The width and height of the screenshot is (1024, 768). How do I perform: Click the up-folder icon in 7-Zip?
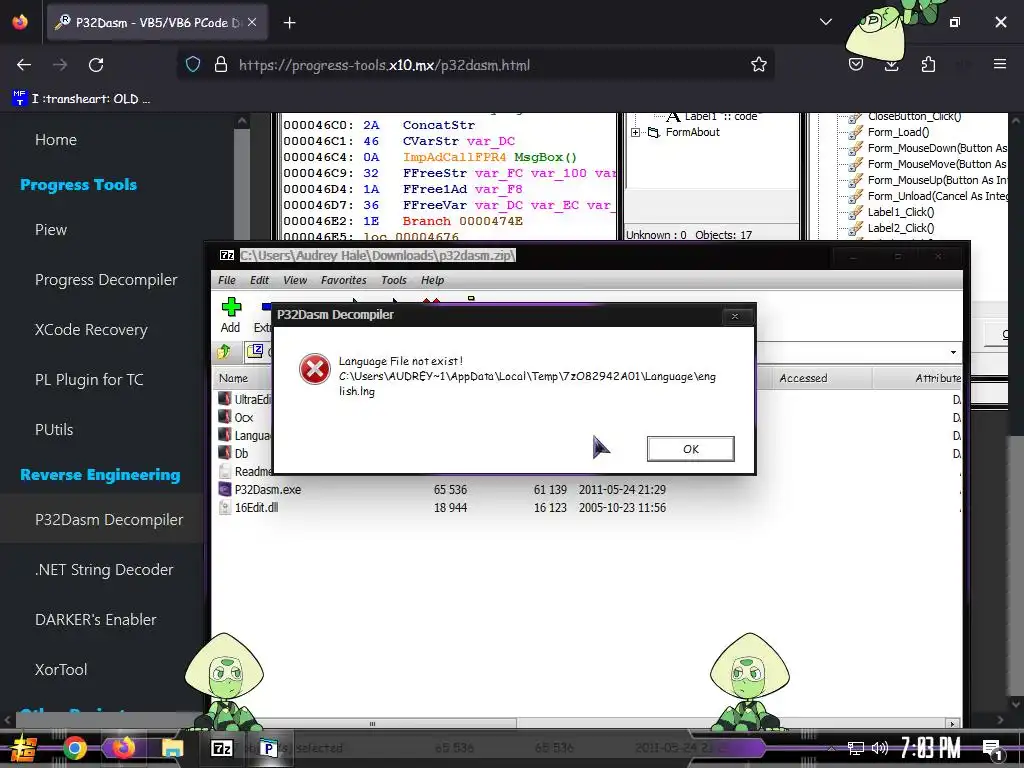(x=224, y=352)
